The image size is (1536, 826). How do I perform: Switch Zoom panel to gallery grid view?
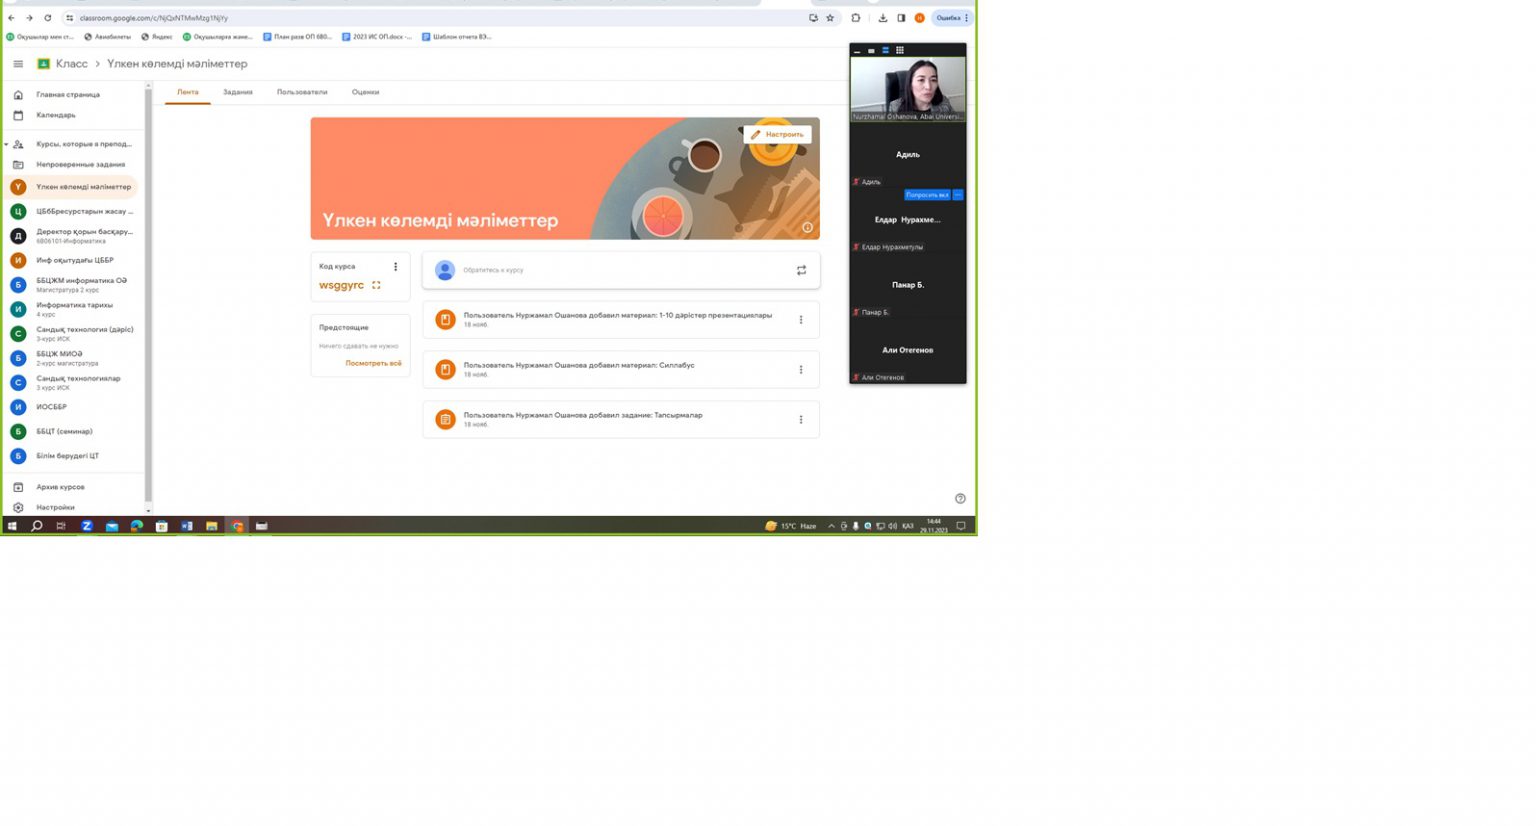899,50
